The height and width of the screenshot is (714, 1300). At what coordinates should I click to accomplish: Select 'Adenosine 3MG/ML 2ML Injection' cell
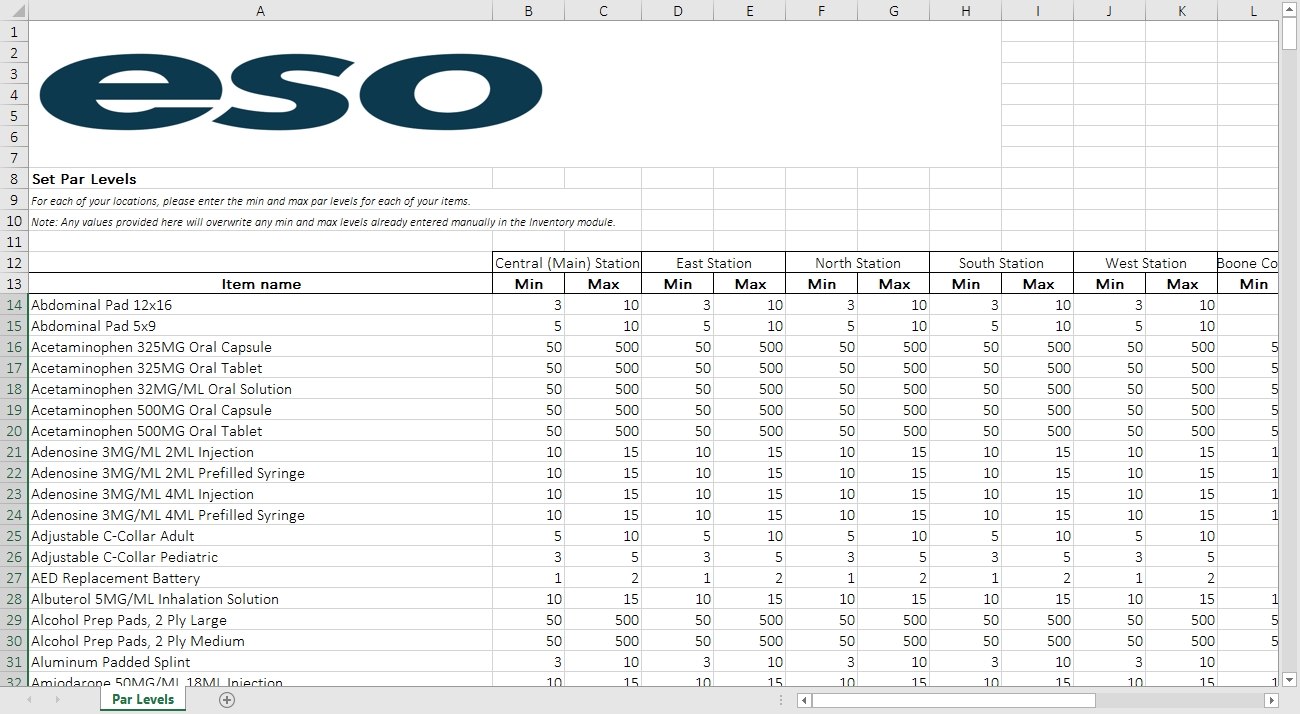tap(260, 452)
